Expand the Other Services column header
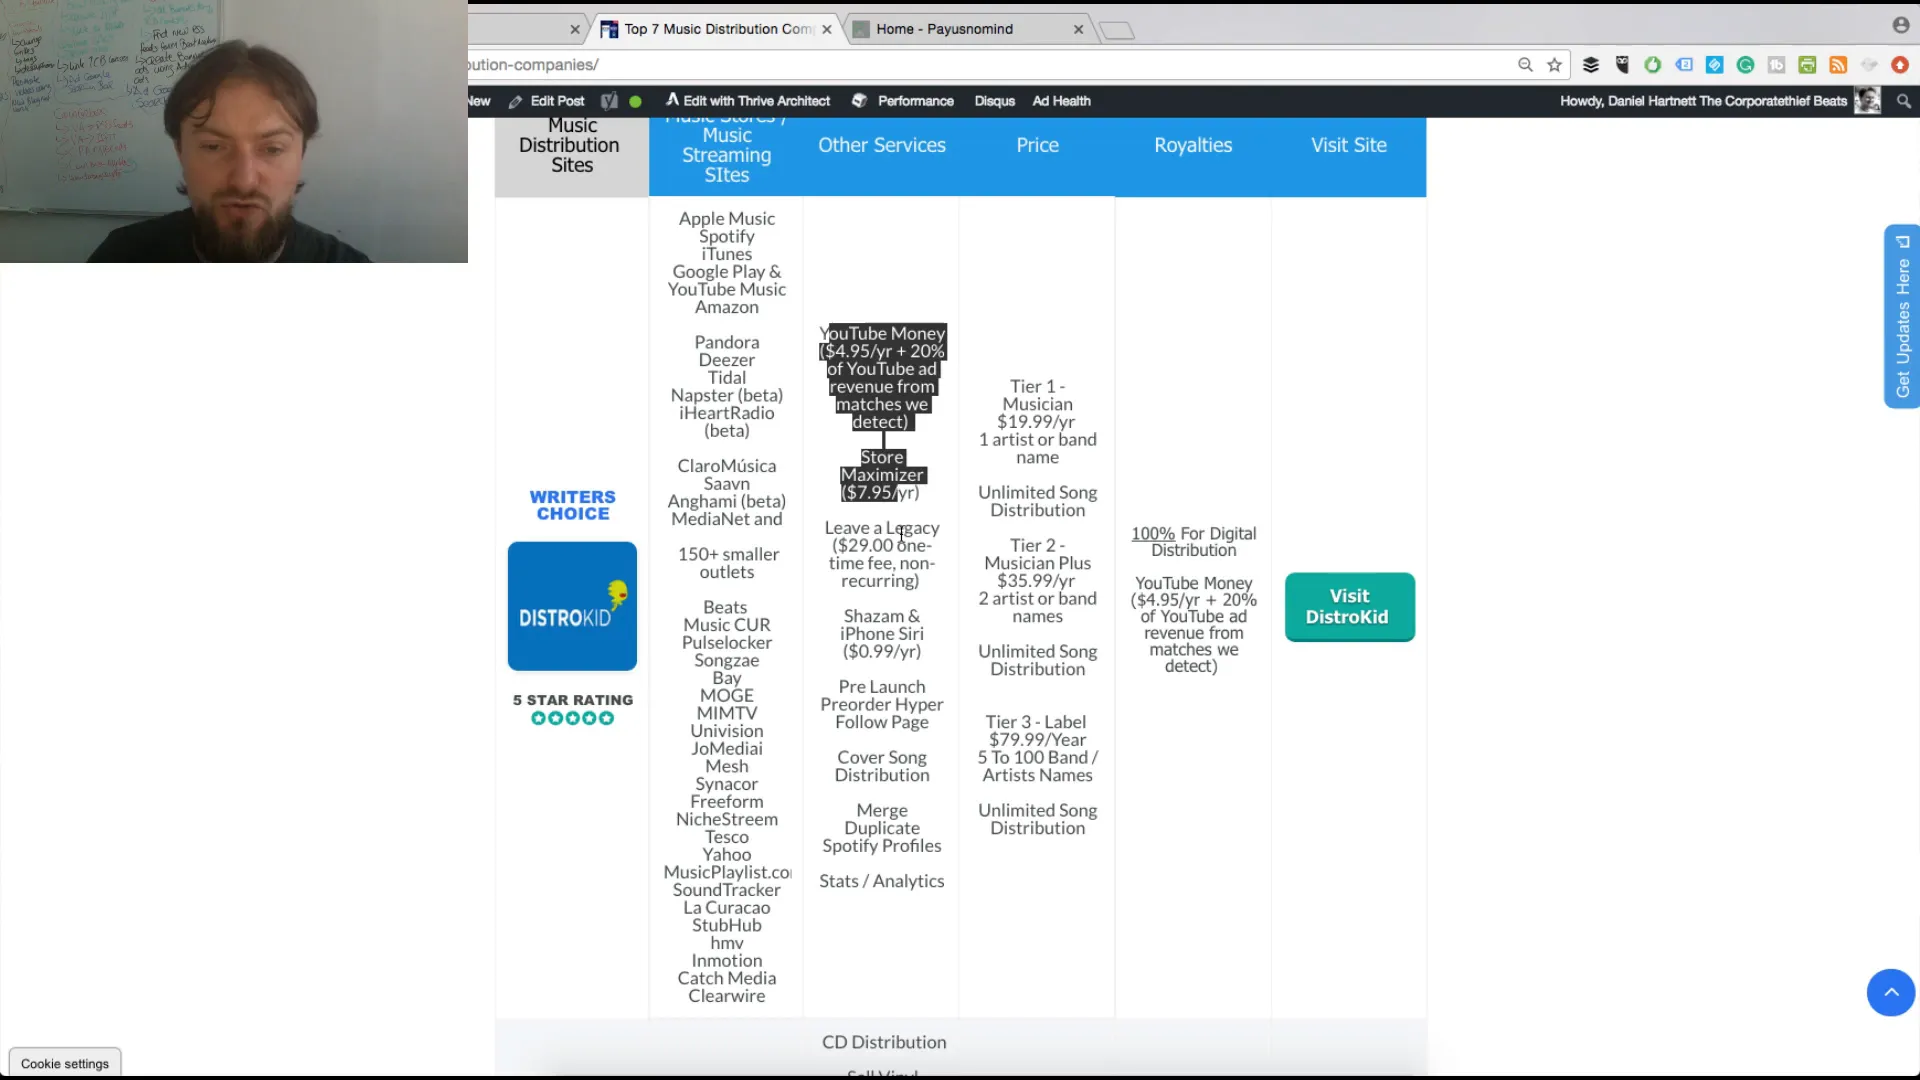The width and height of the screenshot is (1920, 1080). [881, 144]
